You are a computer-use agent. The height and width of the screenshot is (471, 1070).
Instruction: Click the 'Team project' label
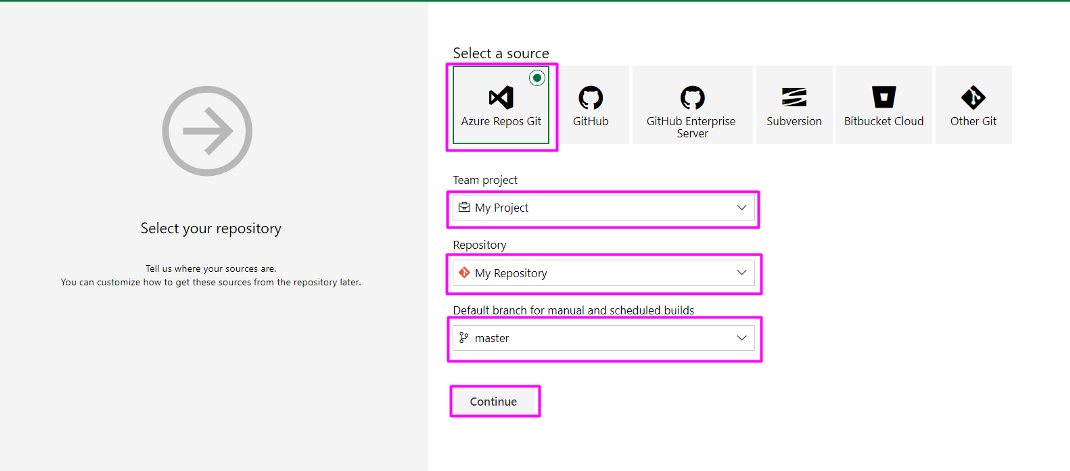485,180
